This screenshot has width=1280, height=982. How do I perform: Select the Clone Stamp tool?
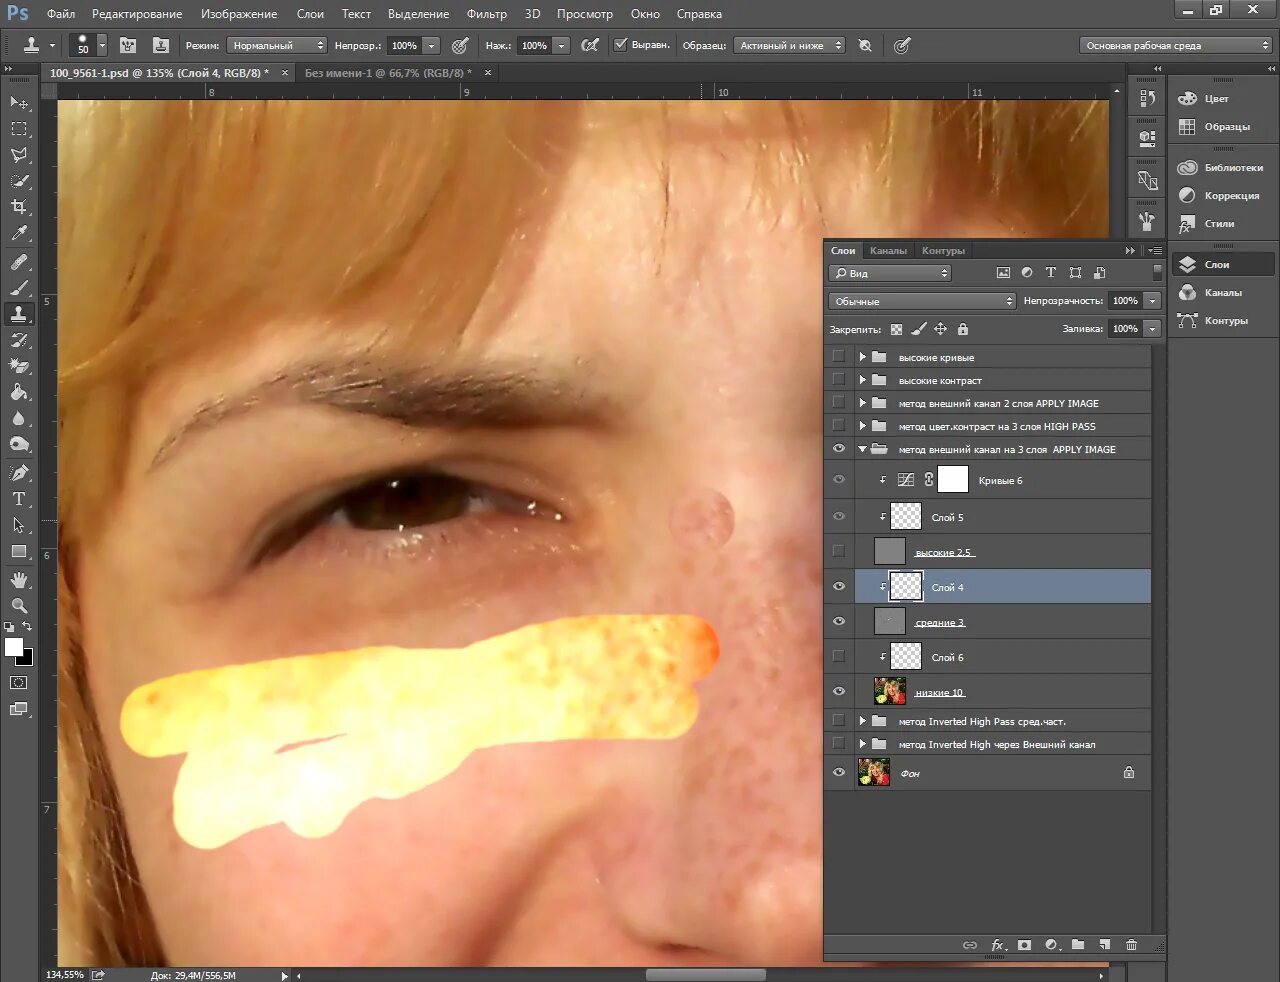point(19,314)
